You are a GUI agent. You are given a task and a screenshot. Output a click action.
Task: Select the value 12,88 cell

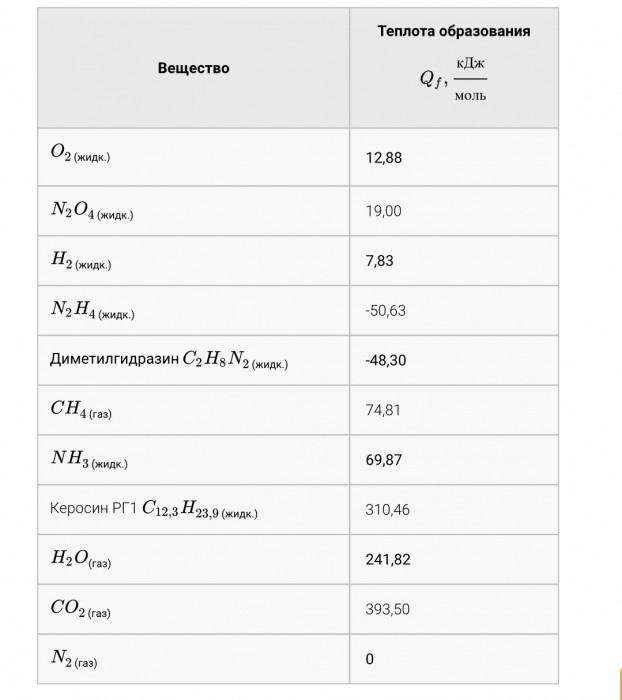454,157
